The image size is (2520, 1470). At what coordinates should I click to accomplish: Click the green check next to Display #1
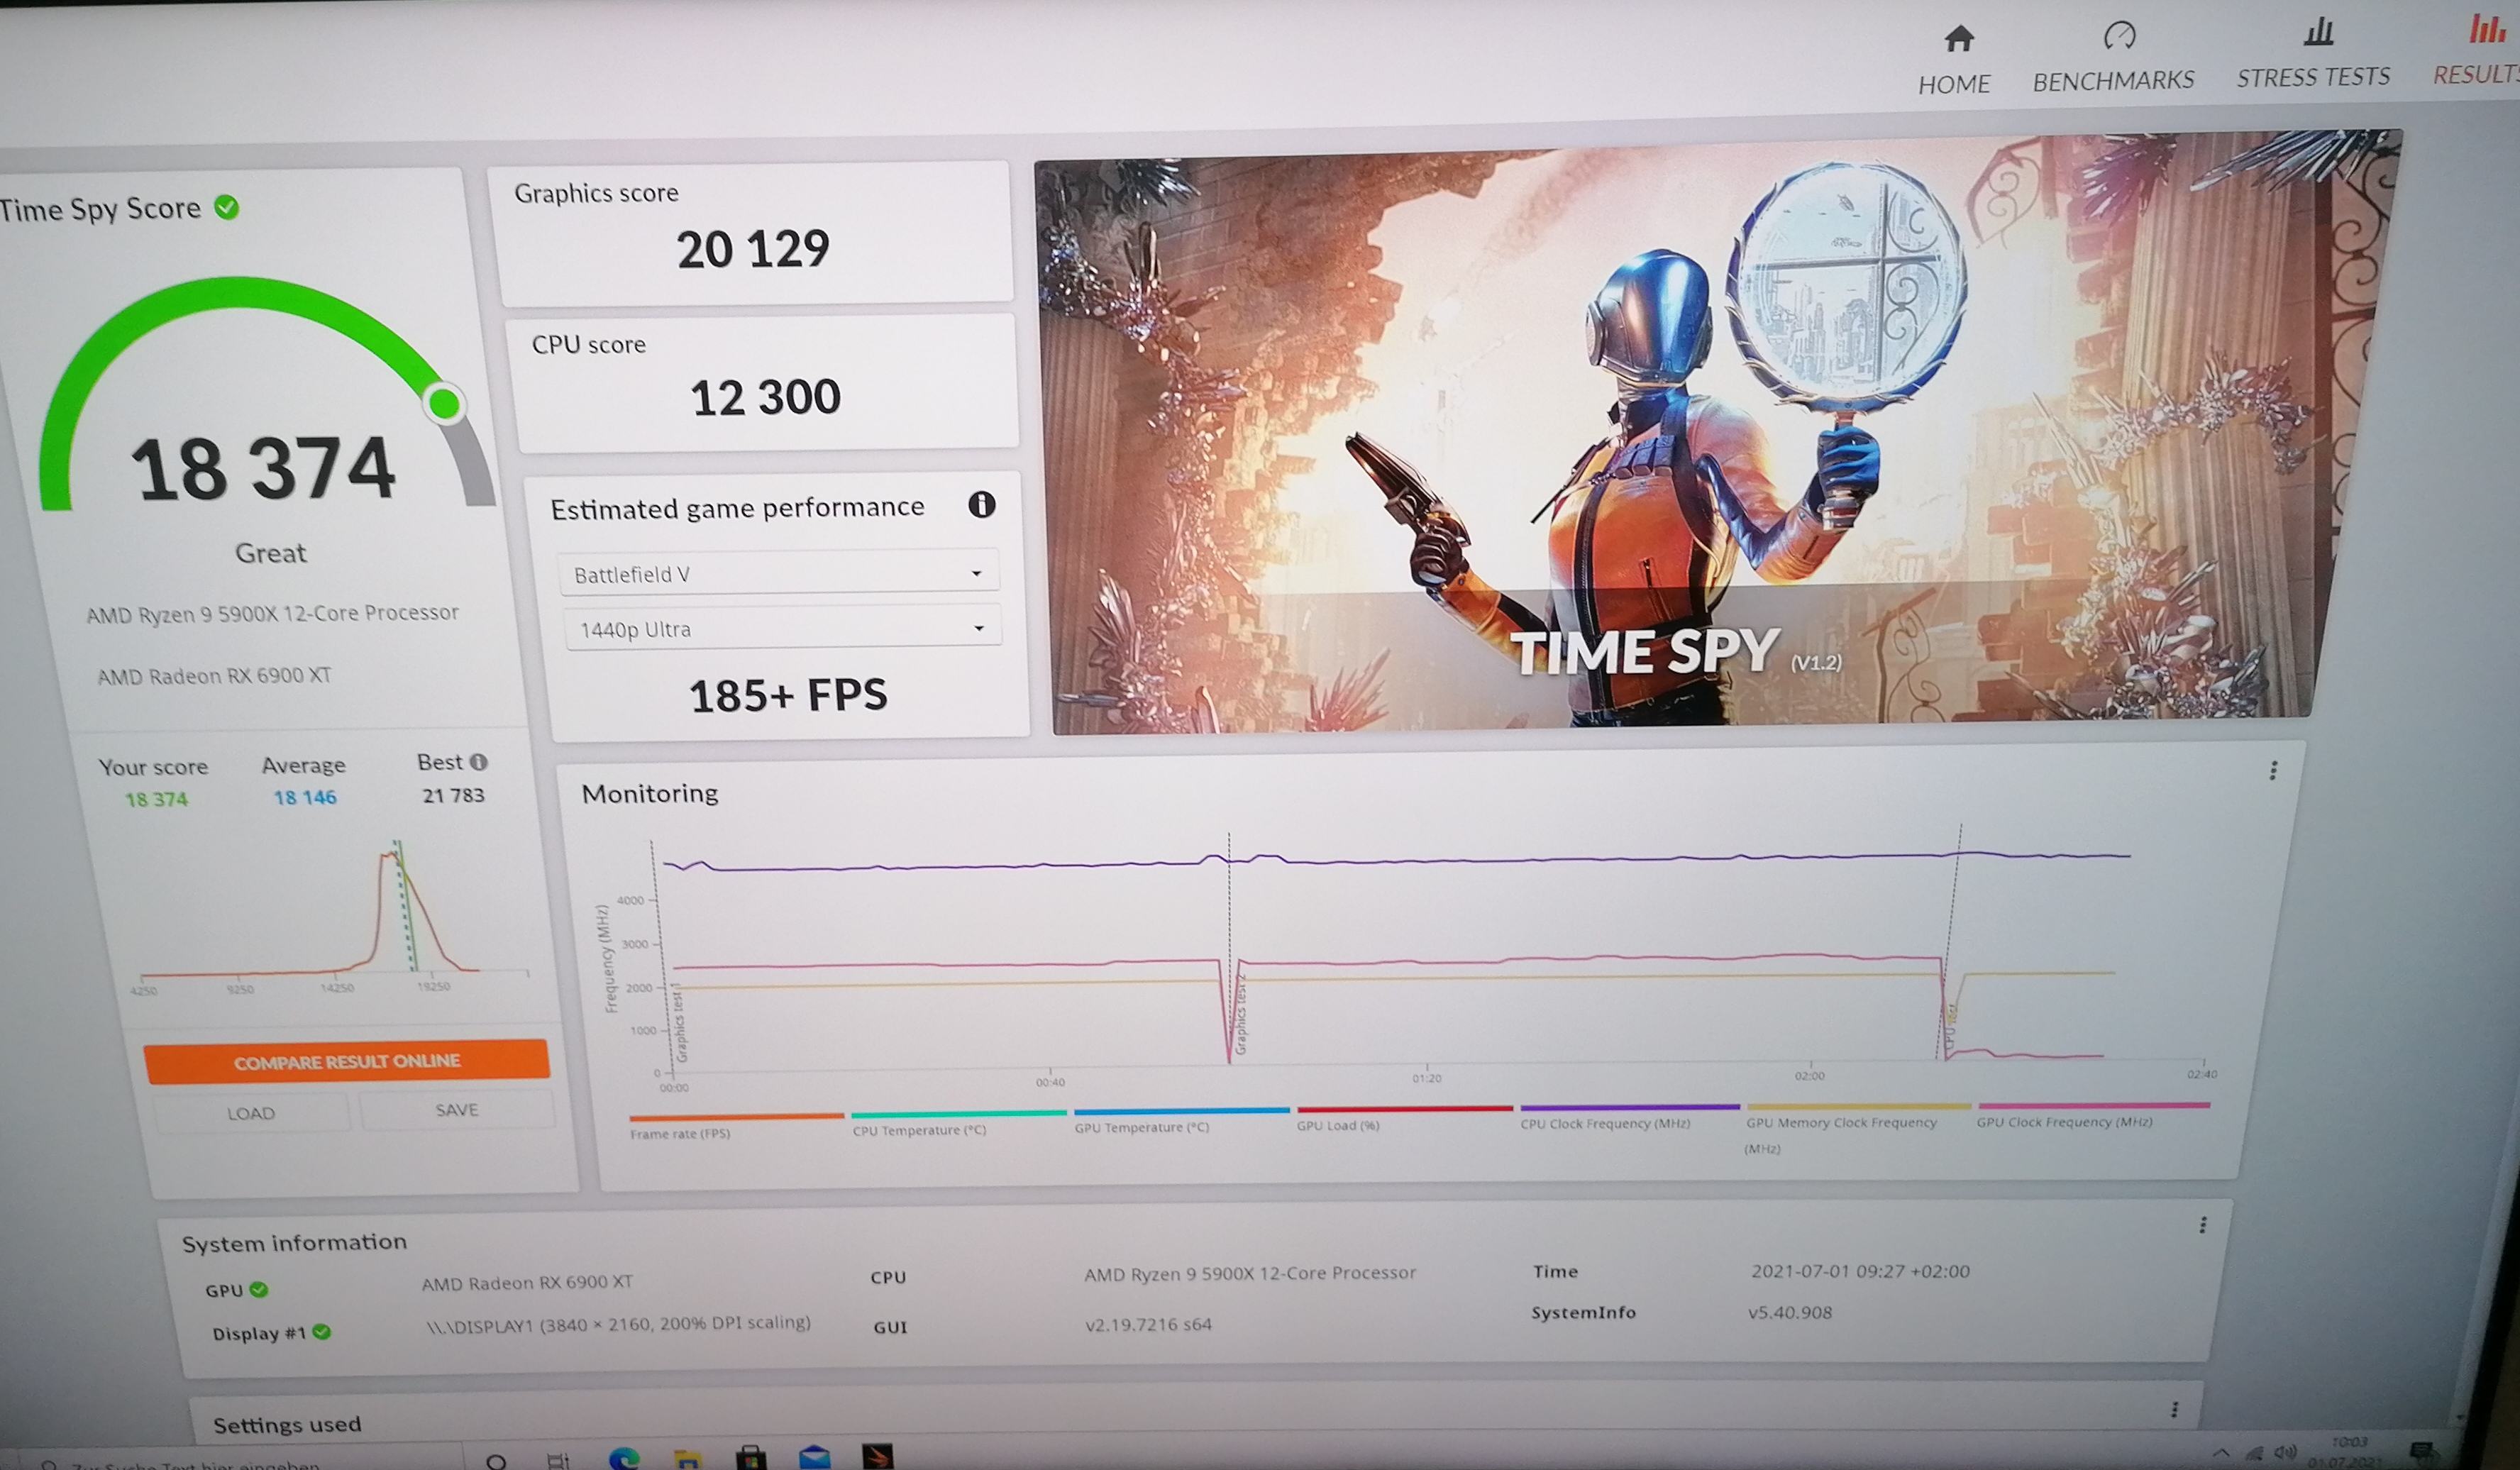pos(321,1332)
